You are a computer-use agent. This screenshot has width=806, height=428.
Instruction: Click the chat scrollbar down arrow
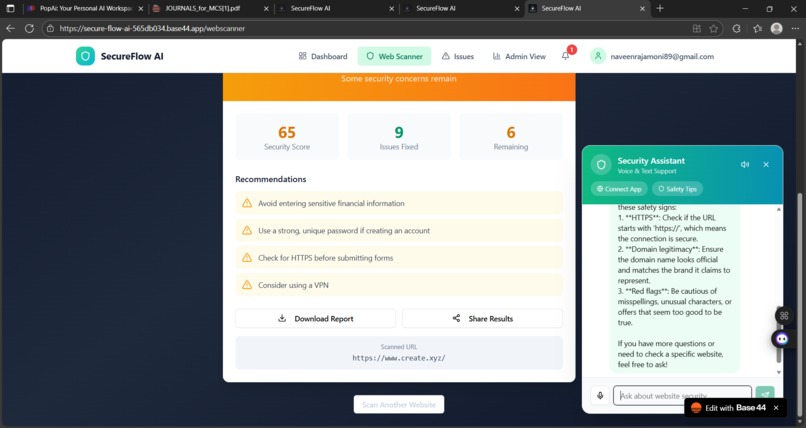[x=779, y=372]
